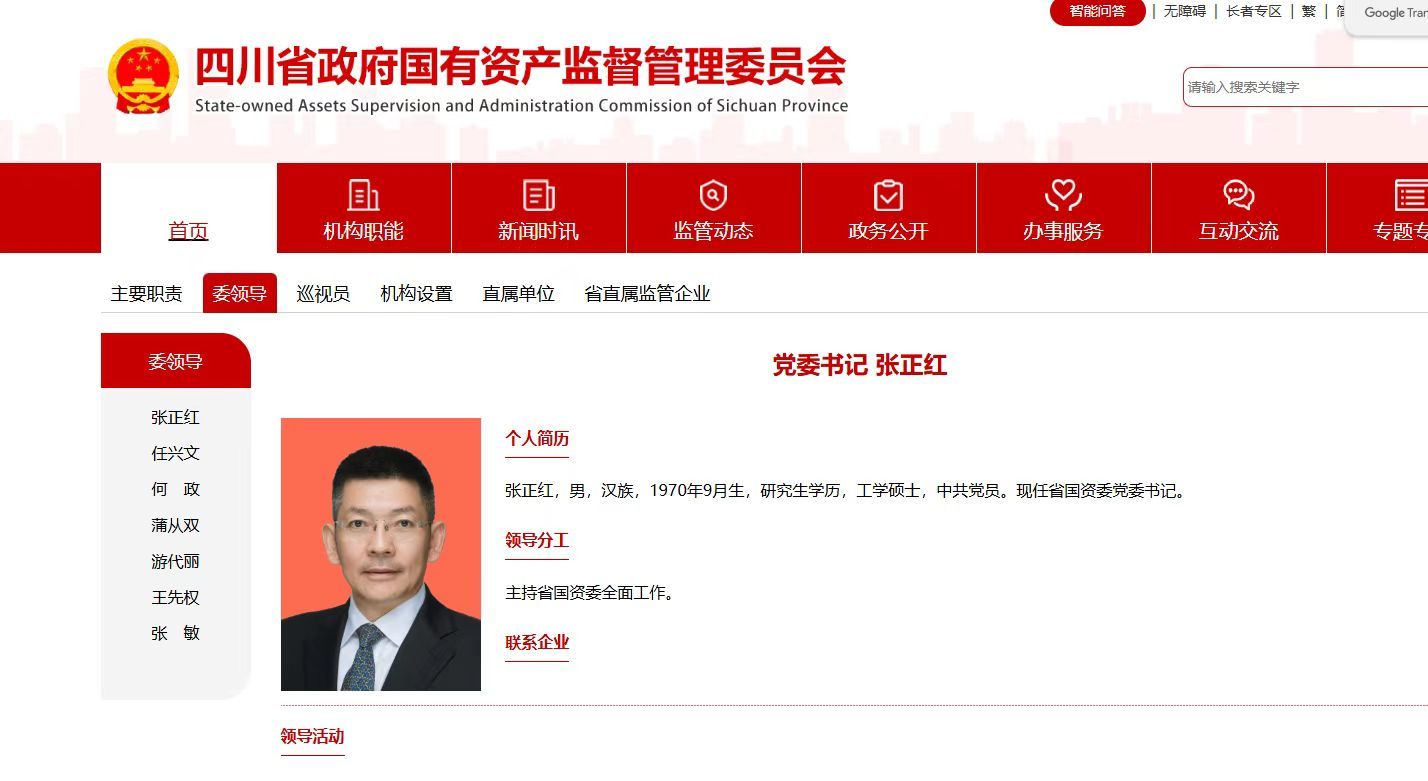Select the 省直属监管企业 tab
Screen dimensions: 1428x781
[x=647, y=294]
